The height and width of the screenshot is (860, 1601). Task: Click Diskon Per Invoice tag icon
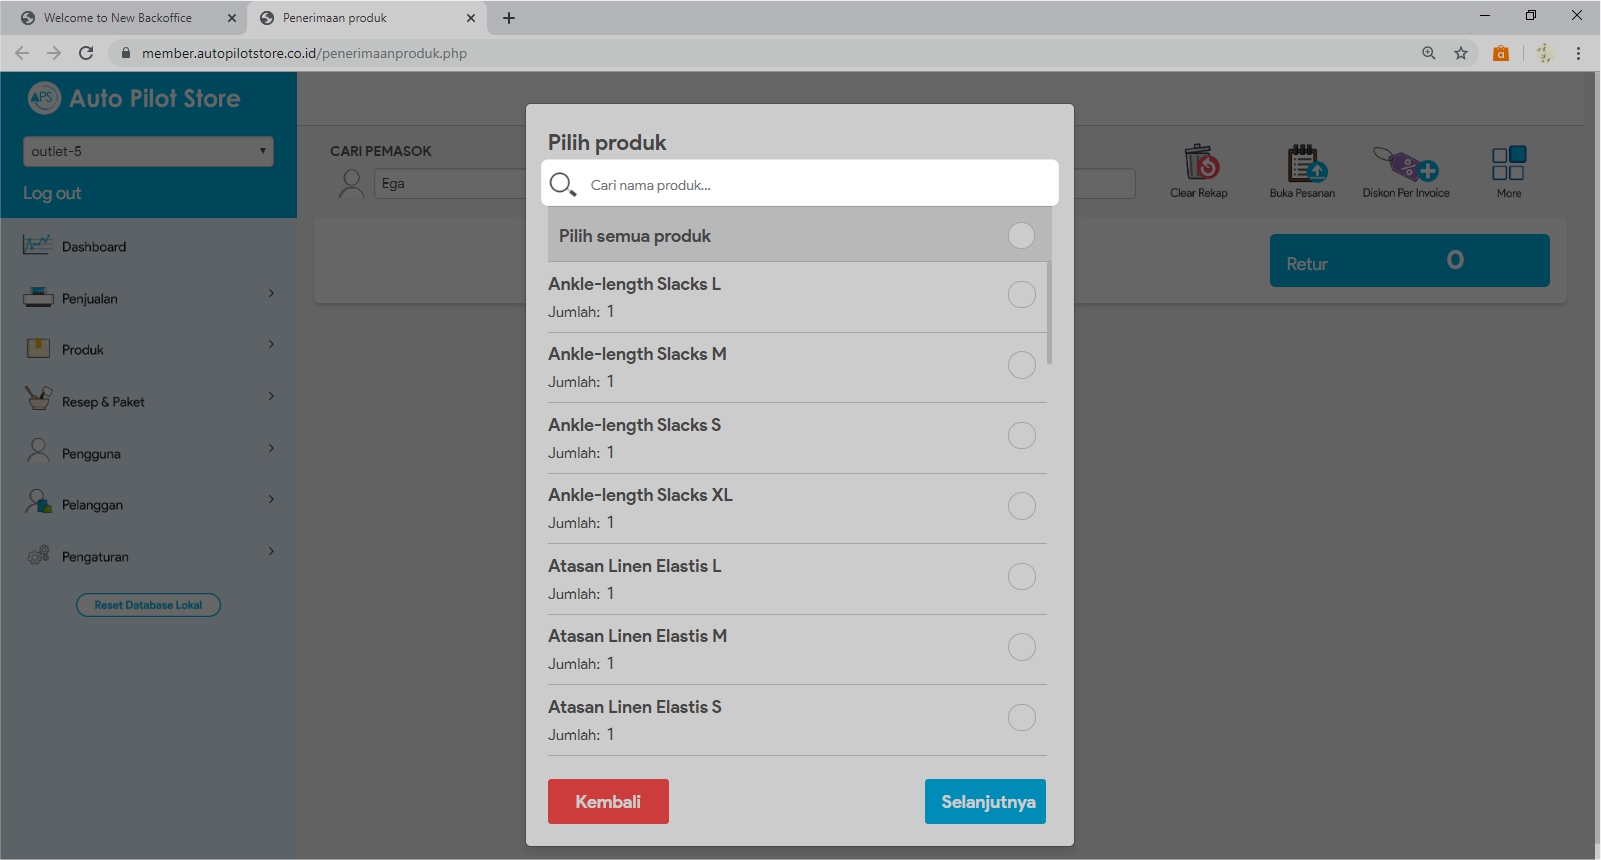tap(1405, 162)
